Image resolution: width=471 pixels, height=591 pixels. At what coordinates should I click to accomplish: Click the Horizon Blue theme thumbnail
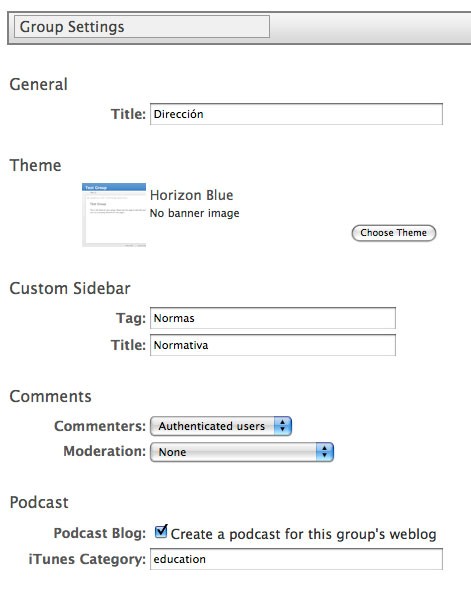(114, 215)
